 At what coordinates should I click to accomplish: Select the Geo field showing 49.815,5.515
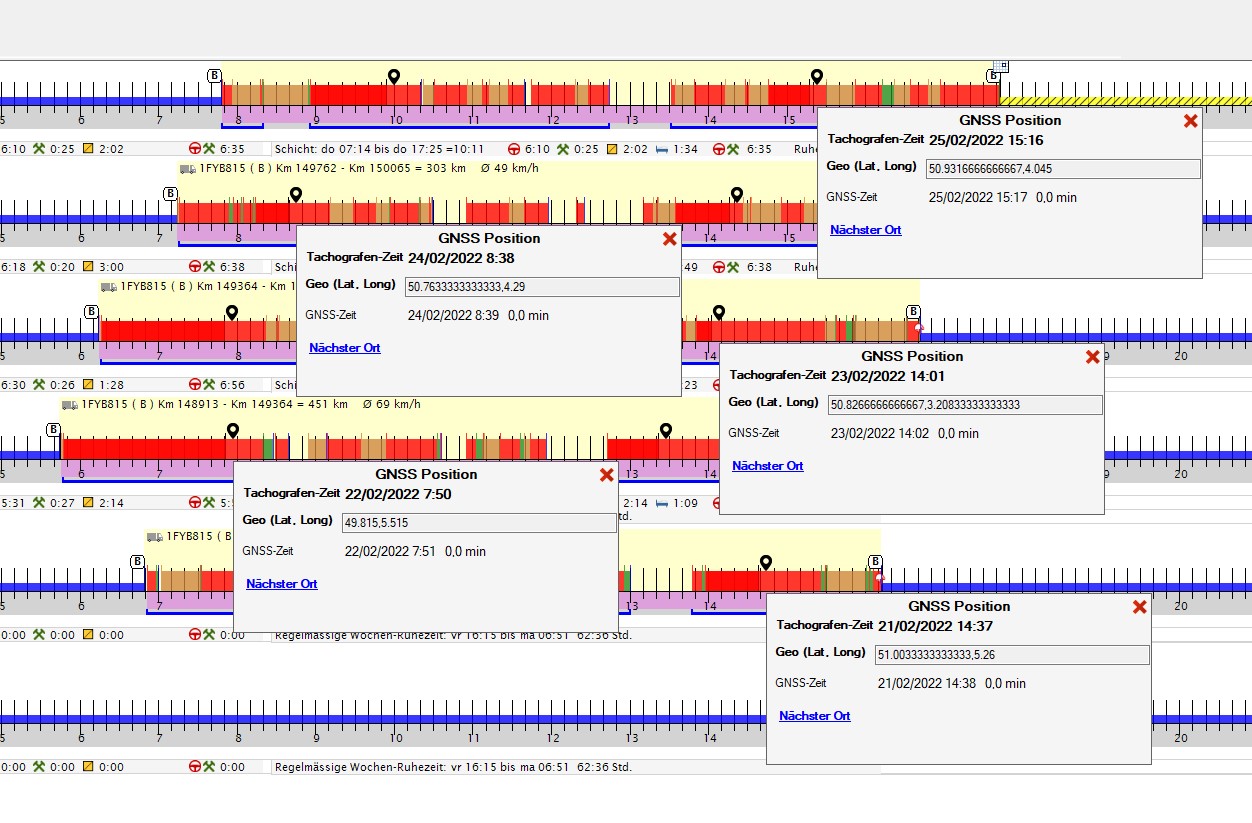pyautogui.click(x=478, y=523)
